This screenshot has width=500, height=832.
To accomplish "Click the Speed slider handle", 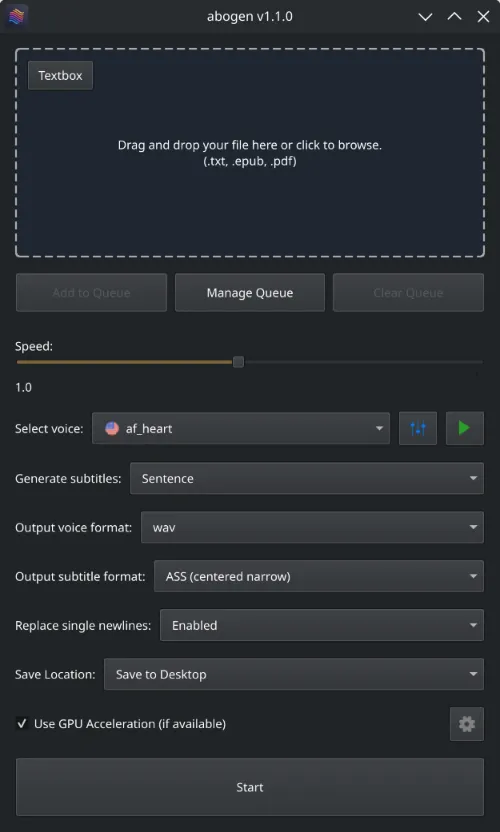I will [238, 362].
